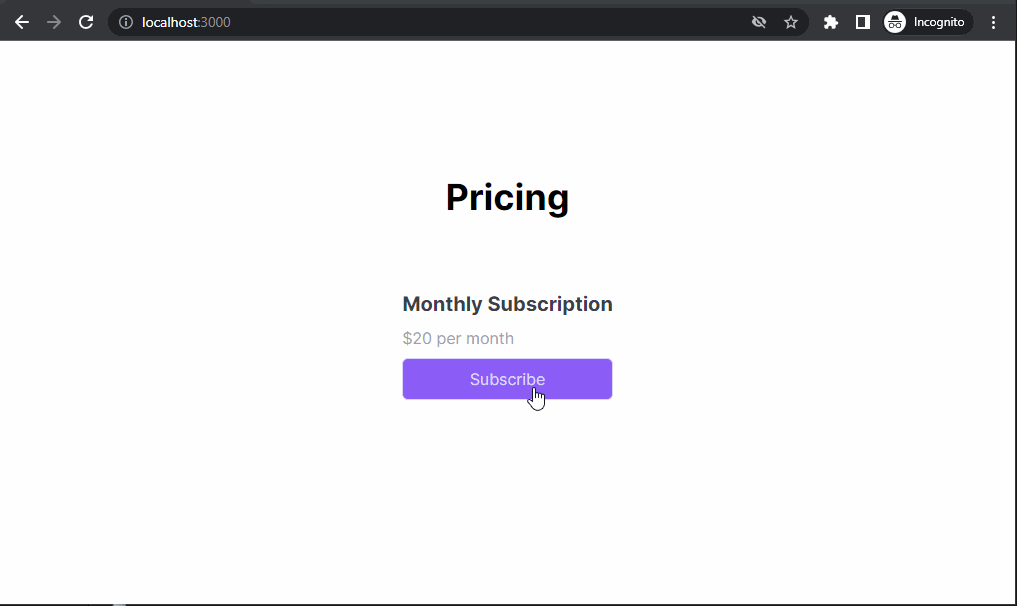This screenshot has width=1017, height=606.
Task: Open the side panel icon
Action: tap(862, 21)
